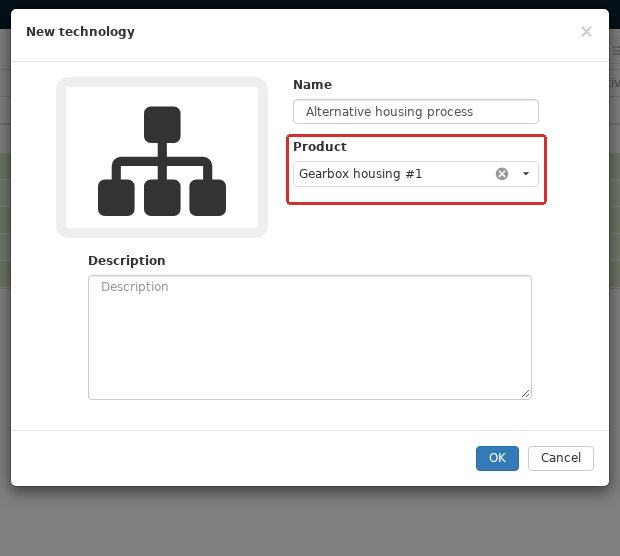Grab the Description textarea resize handle
Viewport: 620px width, 556px height.
pyautogui.click(x=525, y=393)
